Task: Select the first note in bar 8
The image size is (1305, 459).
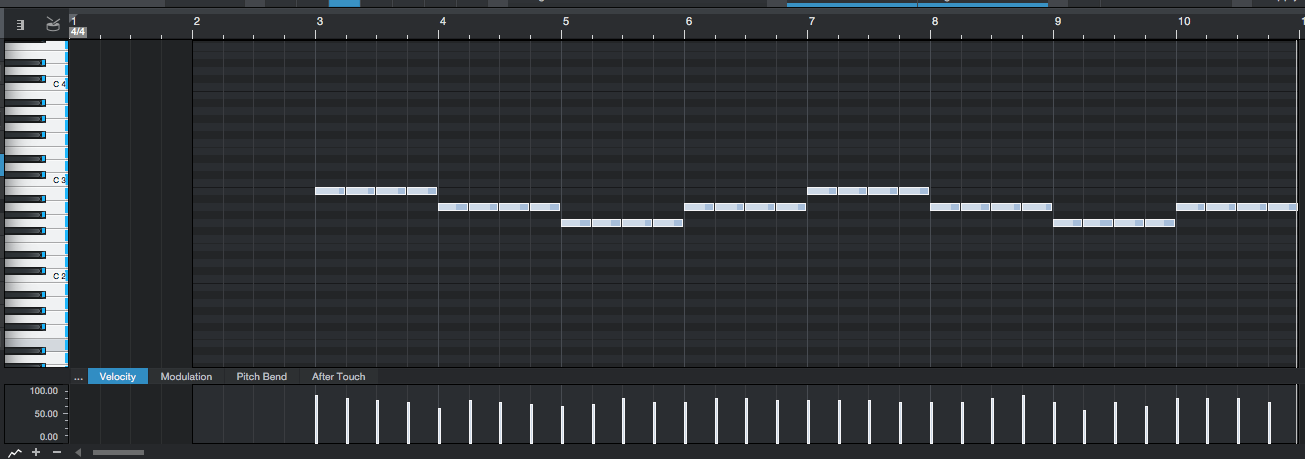Action: pyautogui.click(x=945, y=207)
